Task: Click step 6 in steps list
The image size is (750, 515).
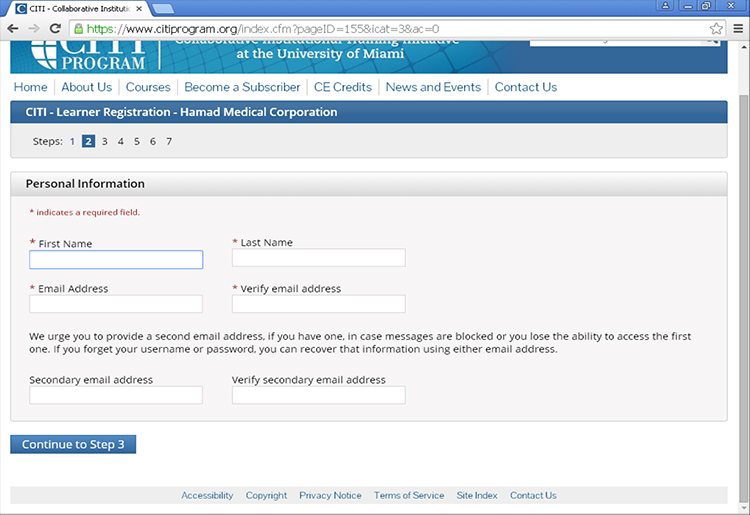Action: tap(153, 141)
